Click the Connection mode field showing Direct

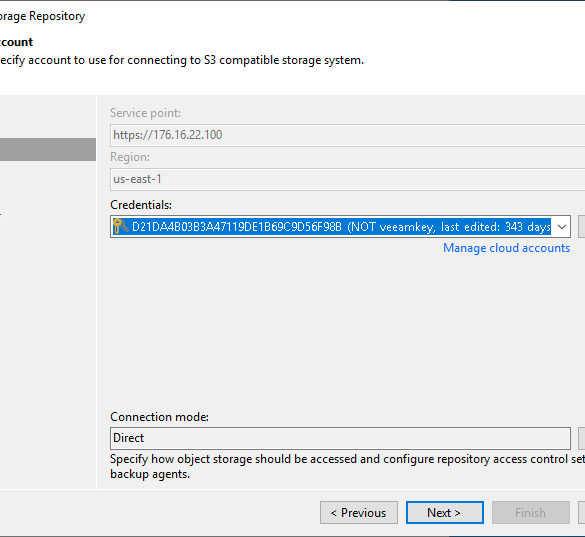(340, 438)
